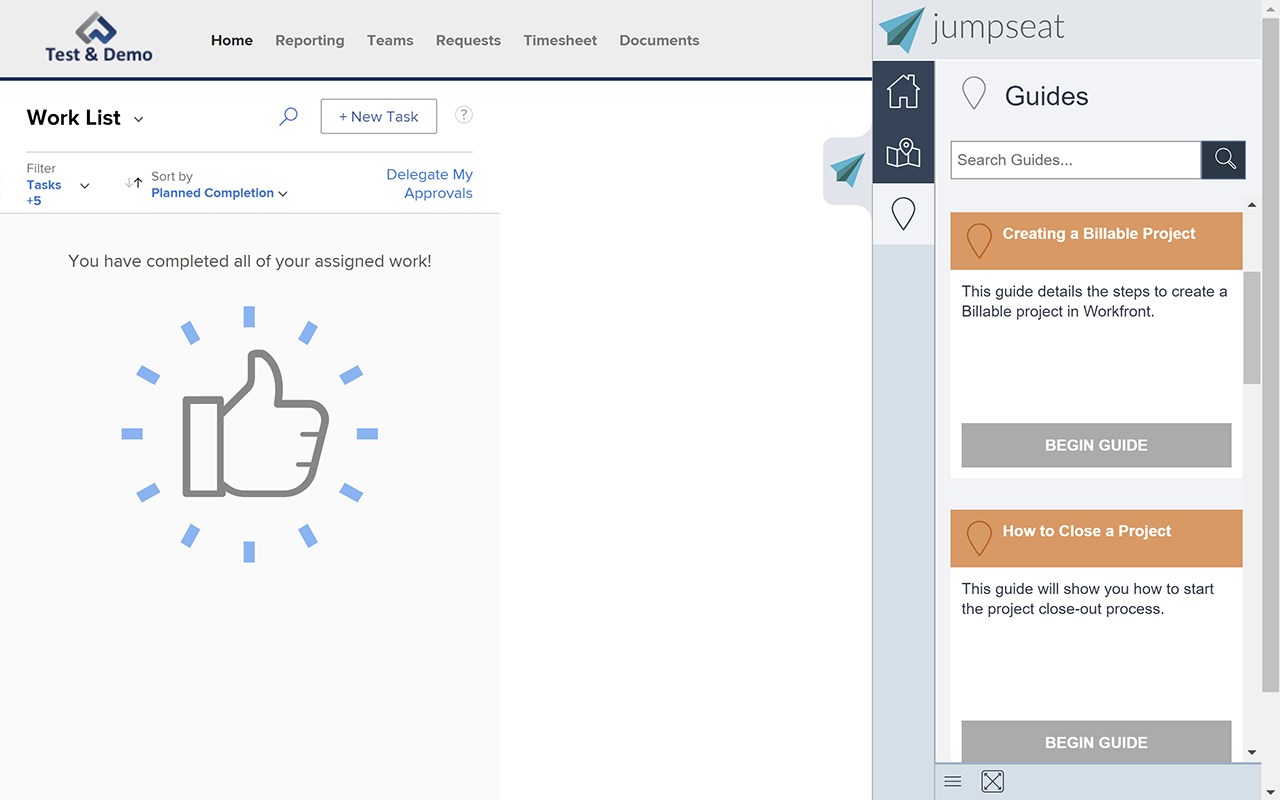
Task: Click the search guides magnifier button
Action: coord(1224,160)
